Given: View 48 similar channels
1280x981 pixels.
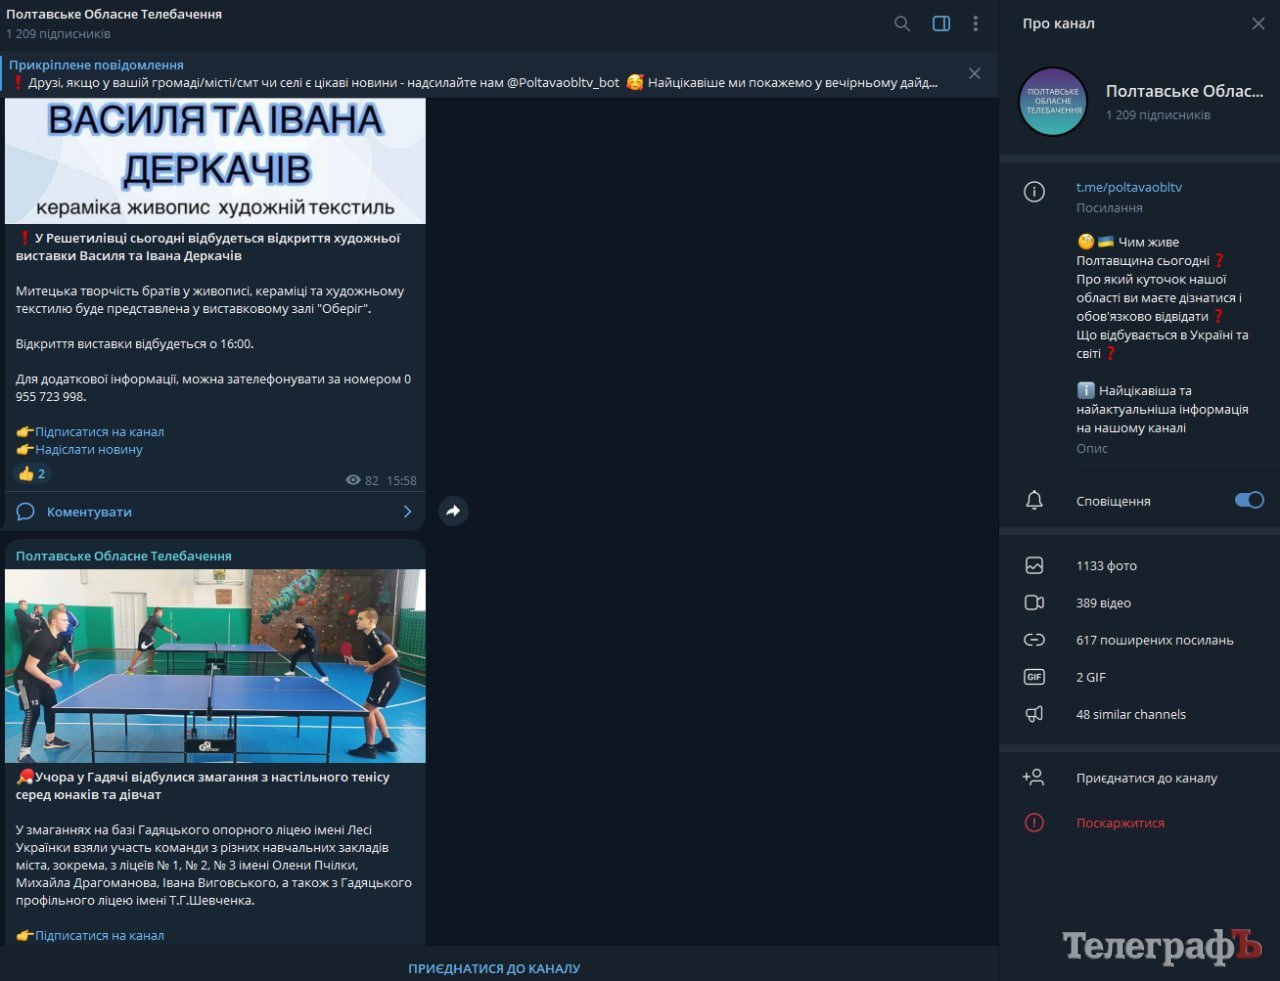Looking at the screenshot, I should pos(1130,714).
